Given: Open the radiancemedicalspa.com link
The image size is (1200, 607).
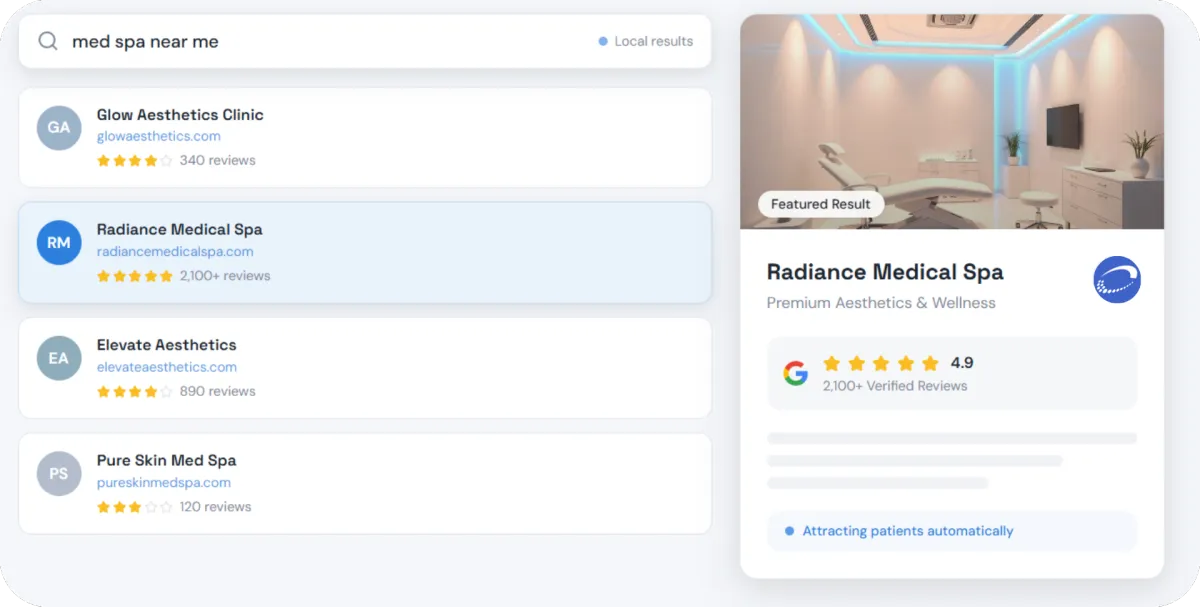Looking at the screenshot, I should coord(175,252).
